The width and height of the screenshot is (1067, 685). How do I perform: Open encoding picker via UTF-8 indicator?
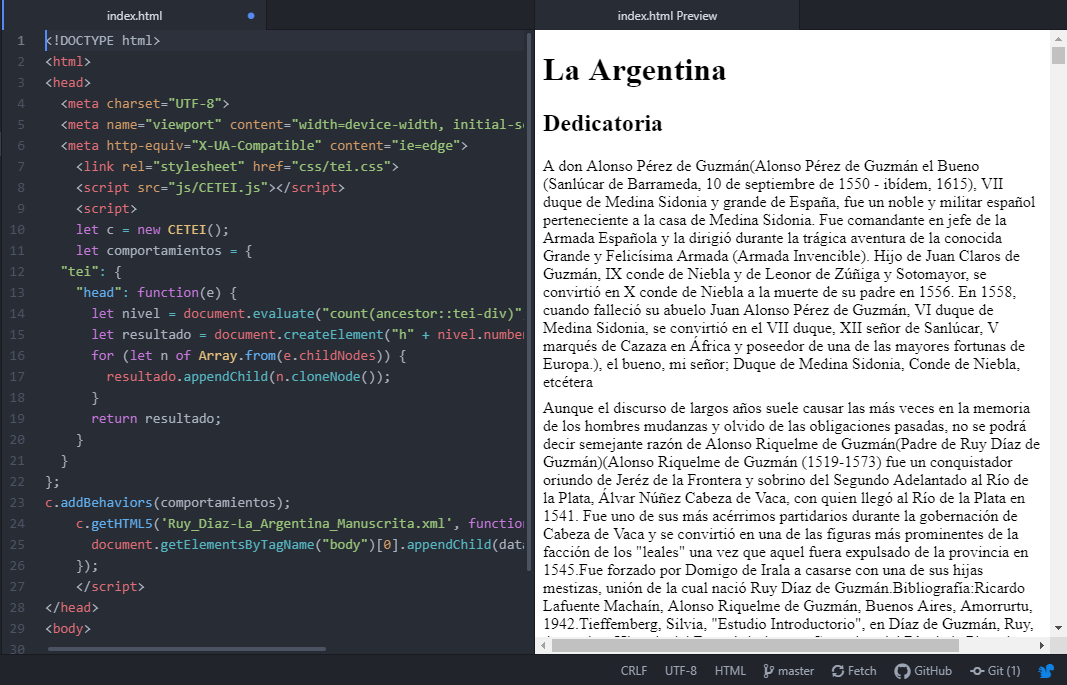coord(680,670)
